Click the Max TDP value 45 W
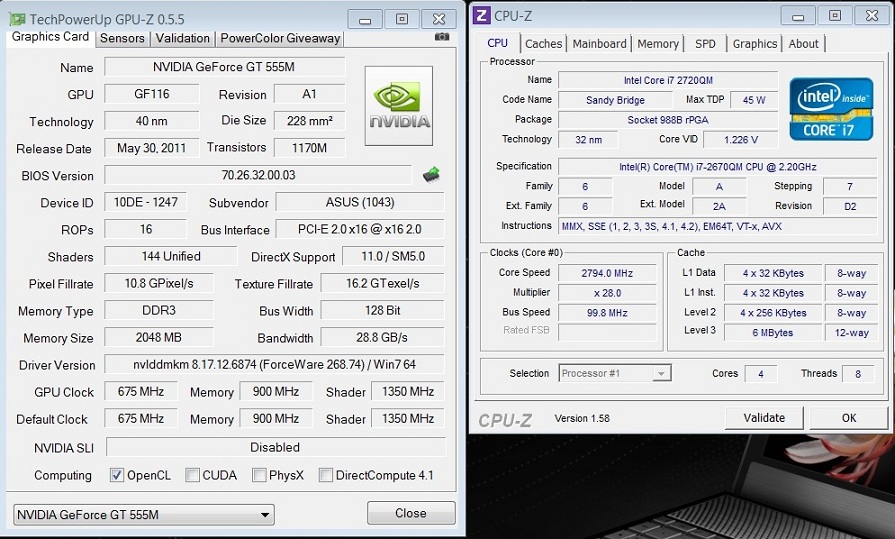 coord(753,100)
